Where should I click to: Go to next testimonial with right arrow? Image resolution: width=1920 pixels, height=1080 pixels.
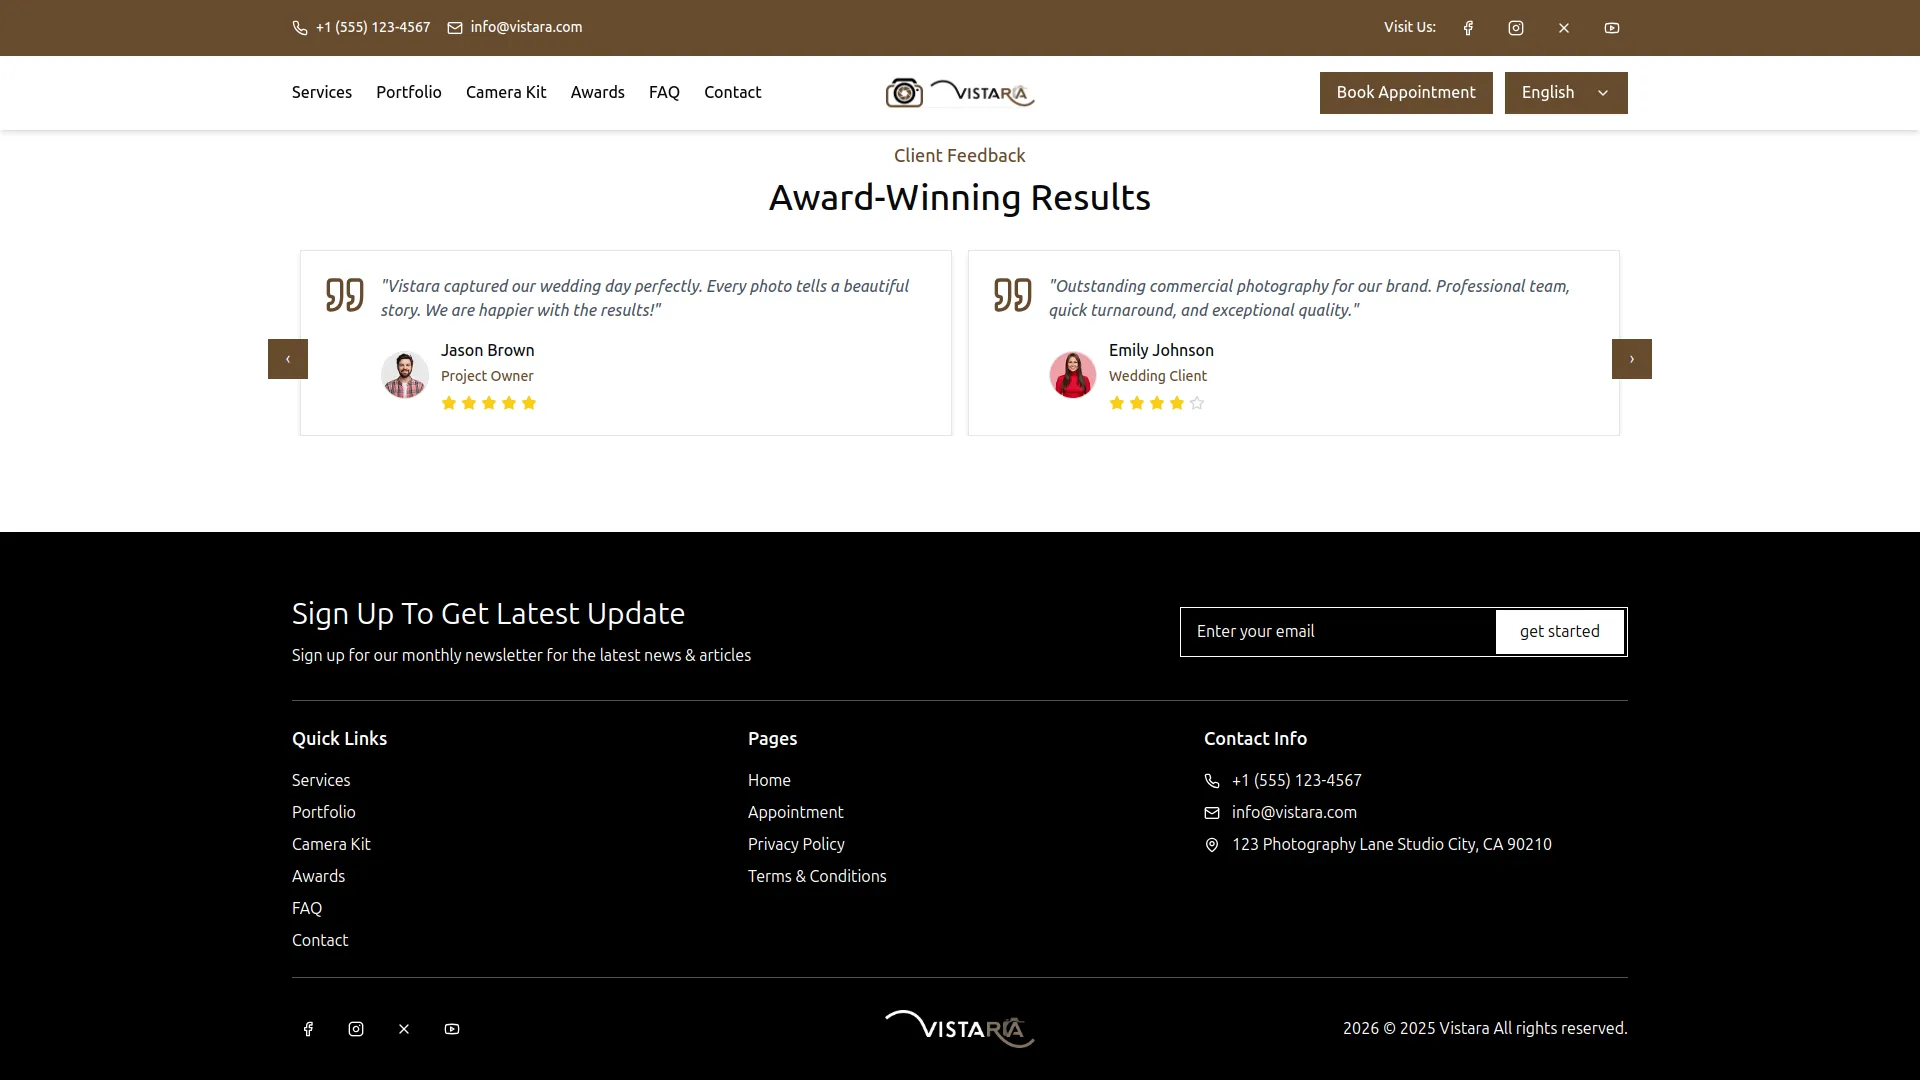point(1631,359)
